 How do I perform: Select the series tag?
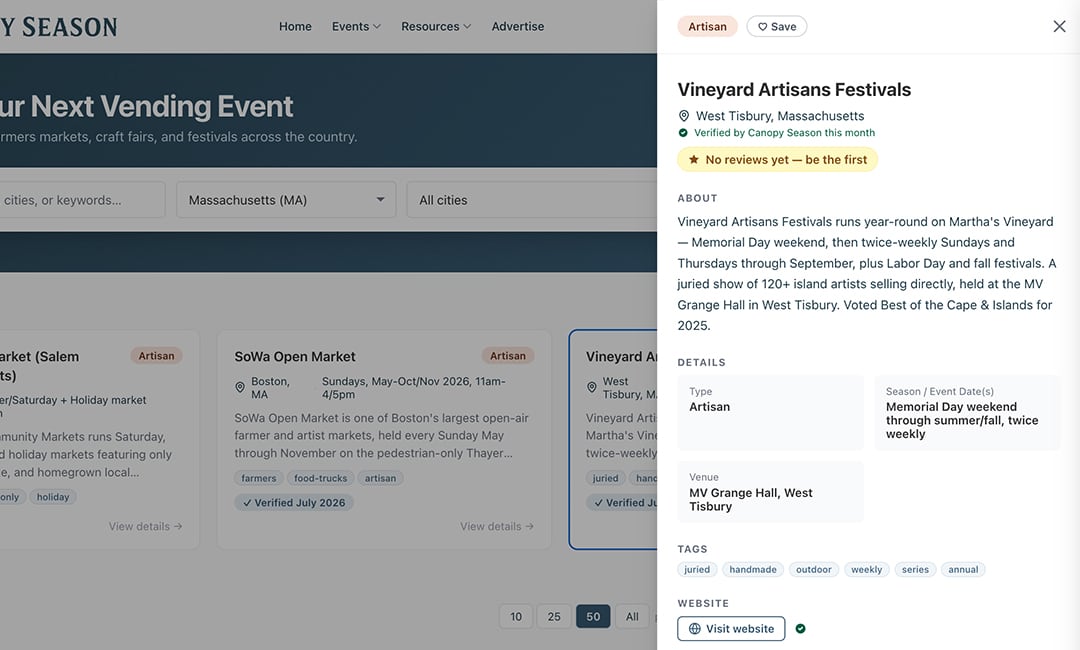[915, 569]
